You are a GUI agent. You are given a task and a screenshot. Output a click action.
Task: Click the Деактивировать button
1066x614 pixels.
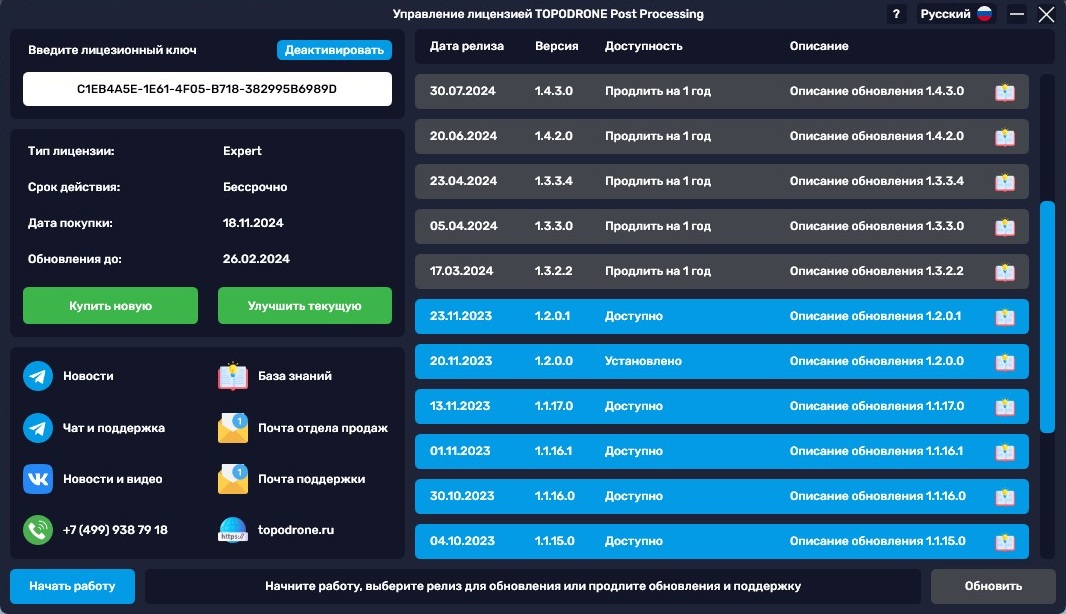(334, 50)
